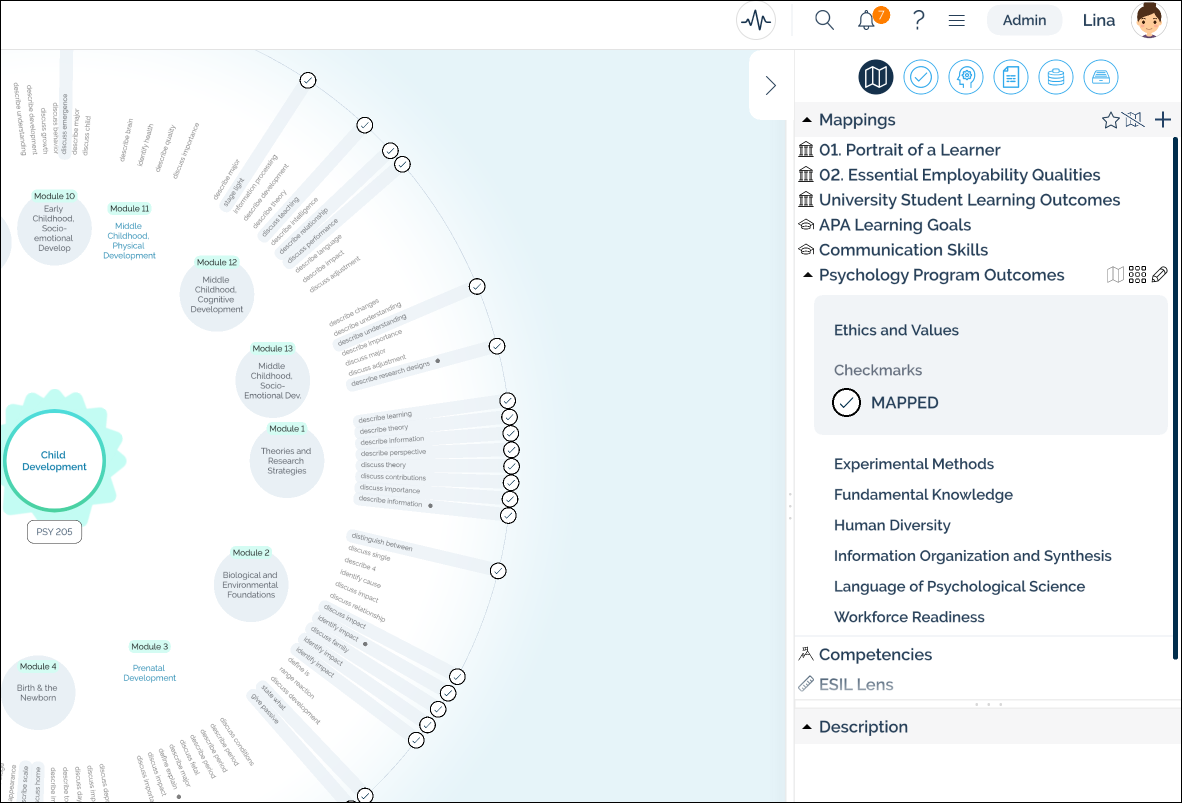Click Module 1 Theories and Research Strategies node
1182x803 pixels.
click(x=286, y=460)
